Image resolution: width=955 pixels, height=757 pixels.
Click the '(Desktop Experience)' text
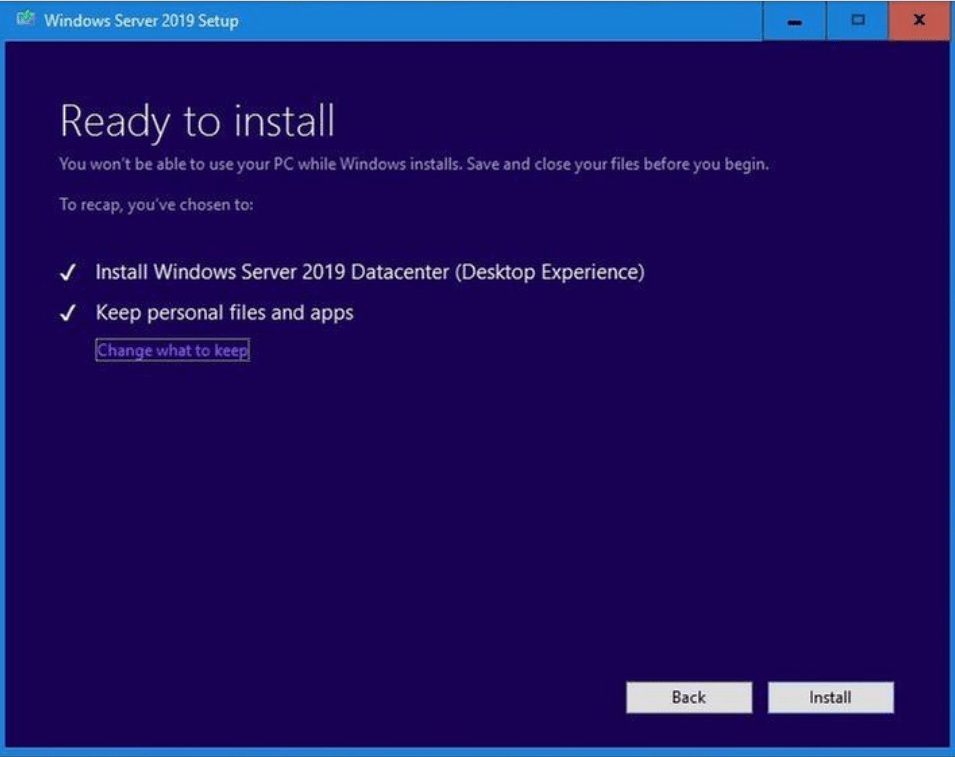point(549,272)
